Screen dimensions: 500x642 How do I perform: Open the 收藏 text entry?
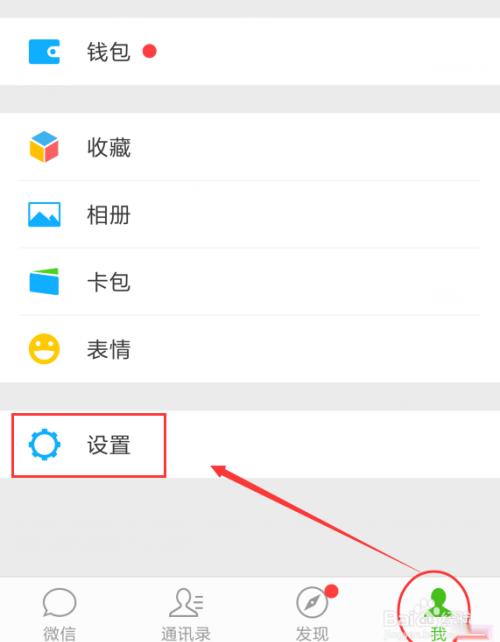click(109, 147)
